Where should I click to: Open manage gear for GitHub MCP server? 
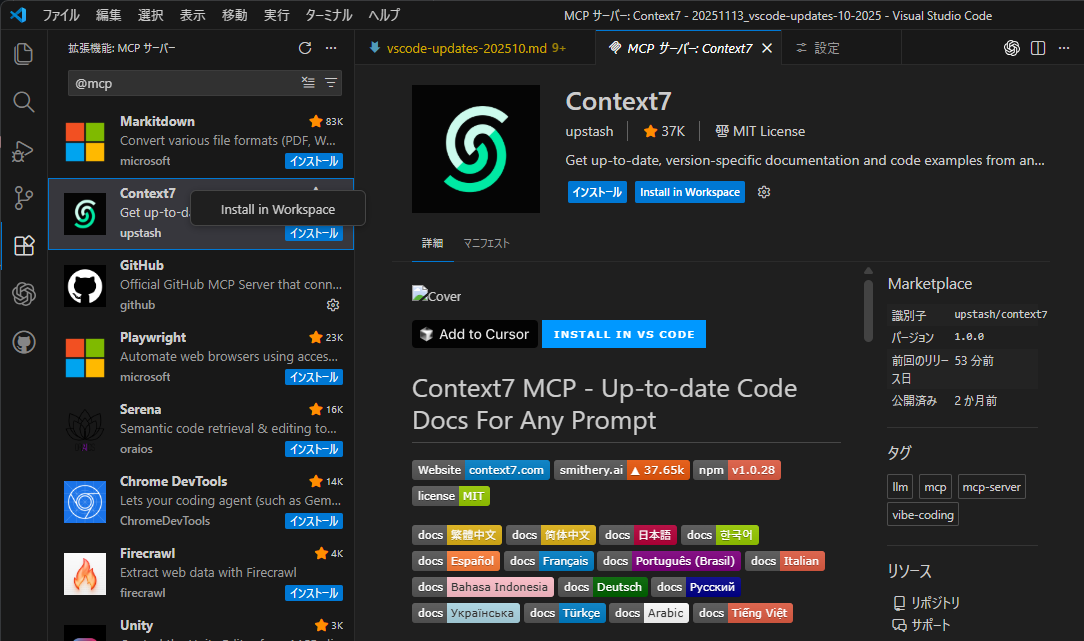point(333,305)
